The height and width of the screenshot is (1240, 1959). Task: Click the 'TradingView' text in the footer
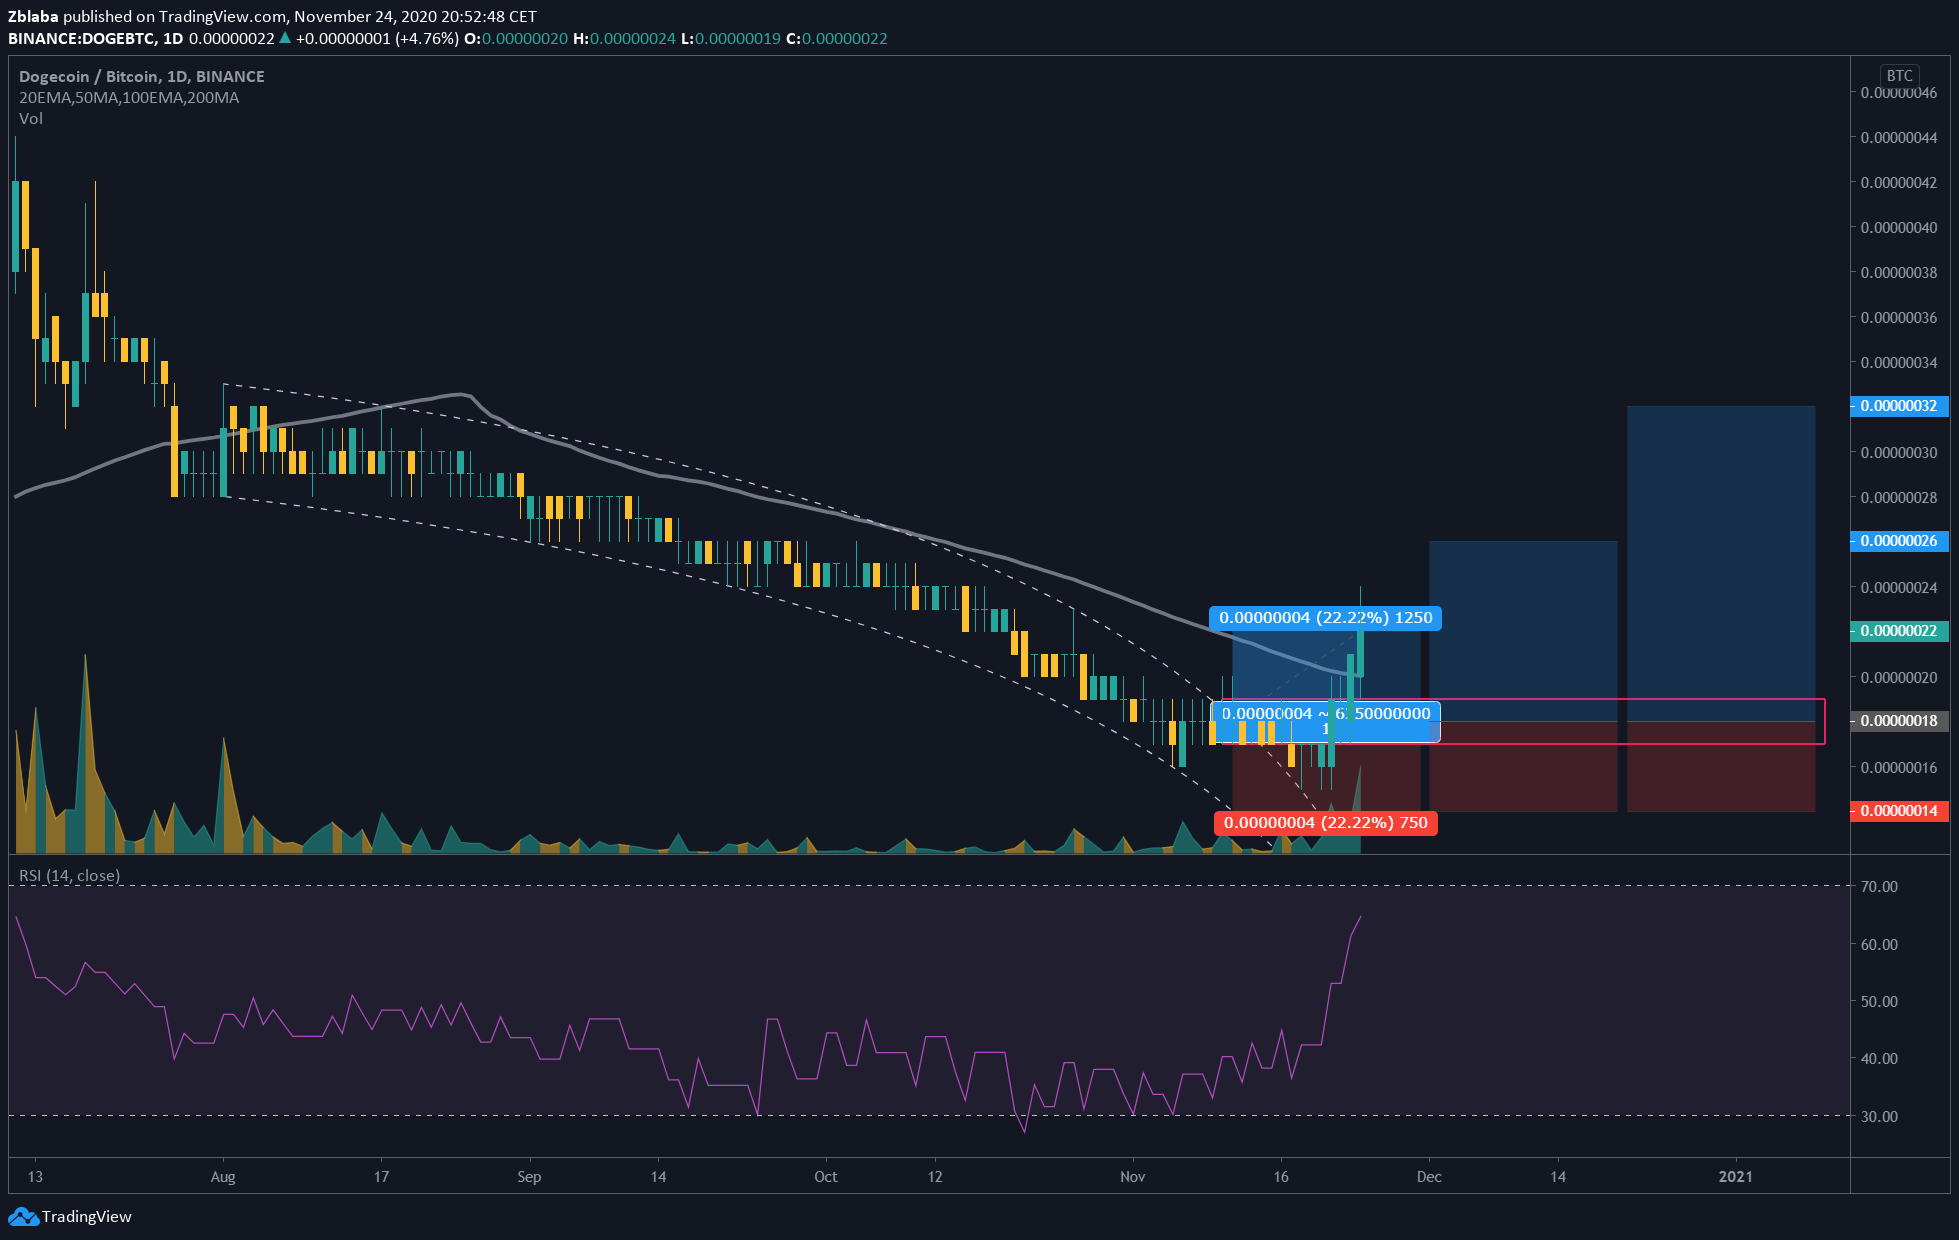click(87, 1217)
